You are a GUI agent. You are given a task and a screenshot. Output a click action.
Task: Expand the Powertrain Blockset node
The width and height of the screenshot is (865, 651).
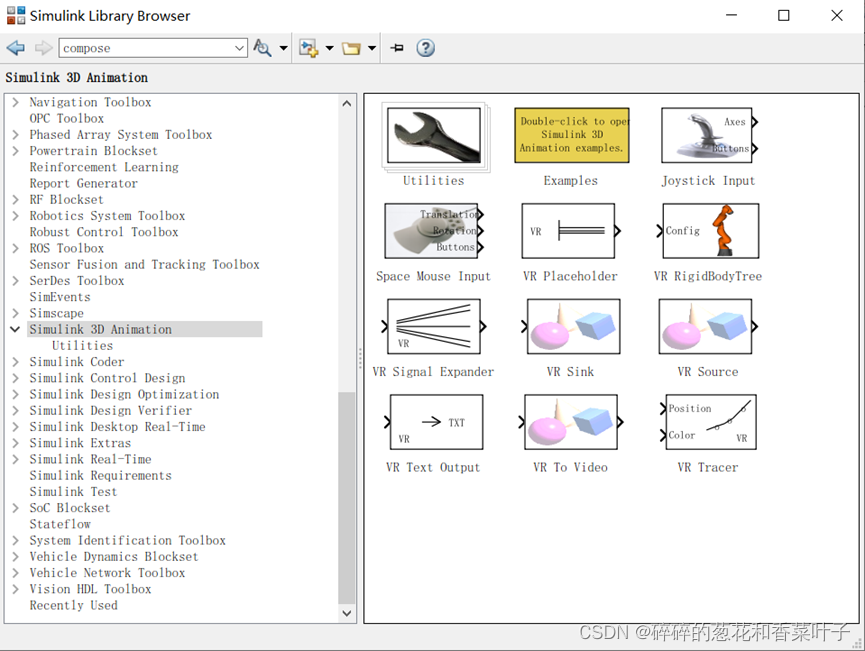(x=15, y=151)
